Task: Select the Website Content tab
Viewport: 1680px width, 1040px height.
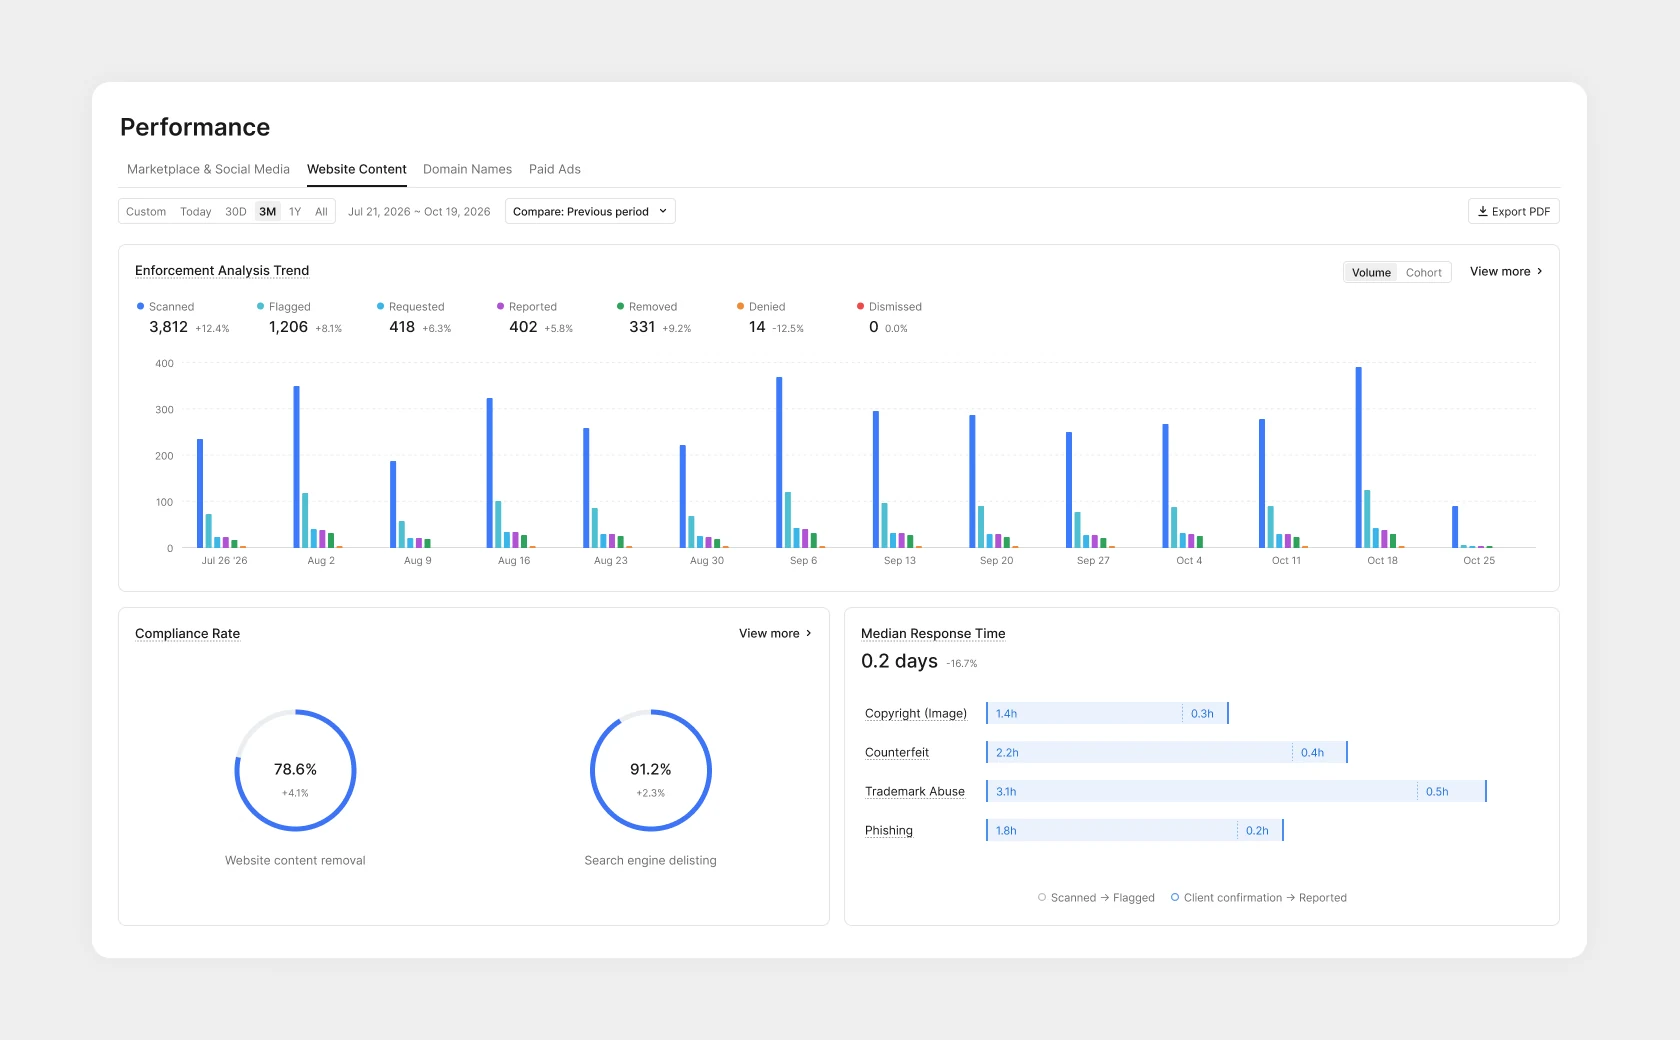Action: (356, 169)
